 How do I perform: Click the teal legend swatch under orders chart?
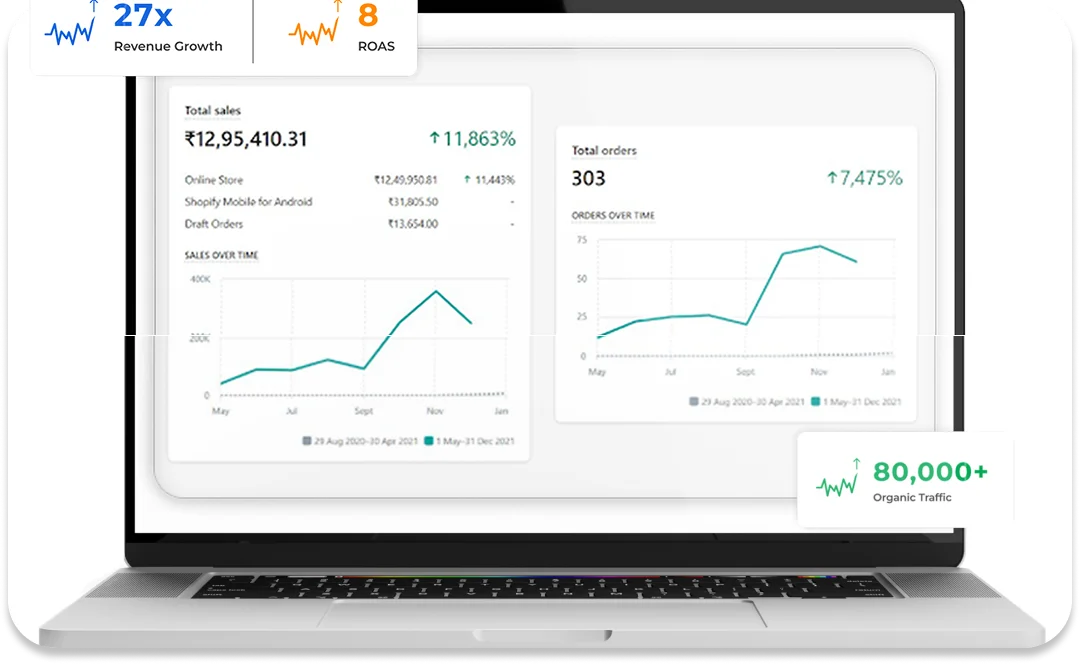[x=816, y=401]
